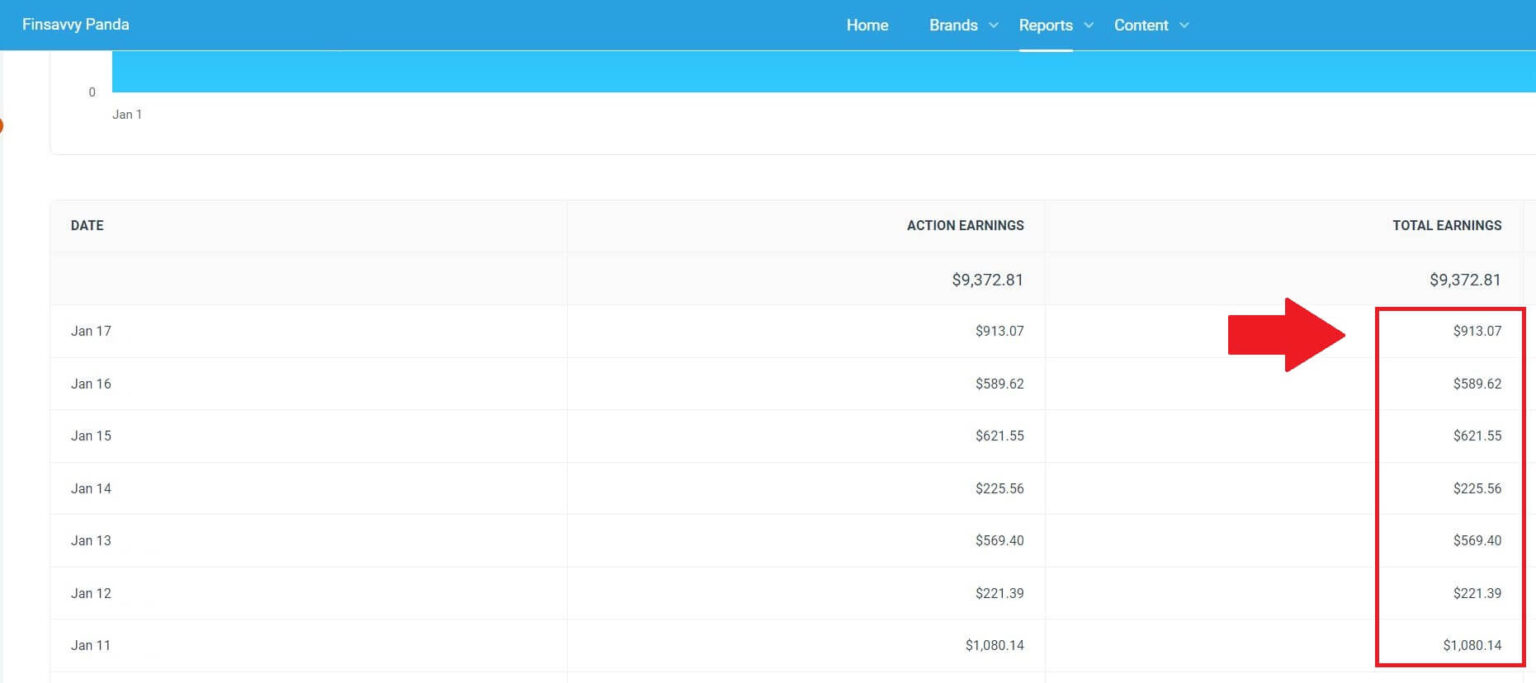Sort by the ACTION EARNINGS column header
Screen dimensions: 1536x683
[x=965, y=226]
